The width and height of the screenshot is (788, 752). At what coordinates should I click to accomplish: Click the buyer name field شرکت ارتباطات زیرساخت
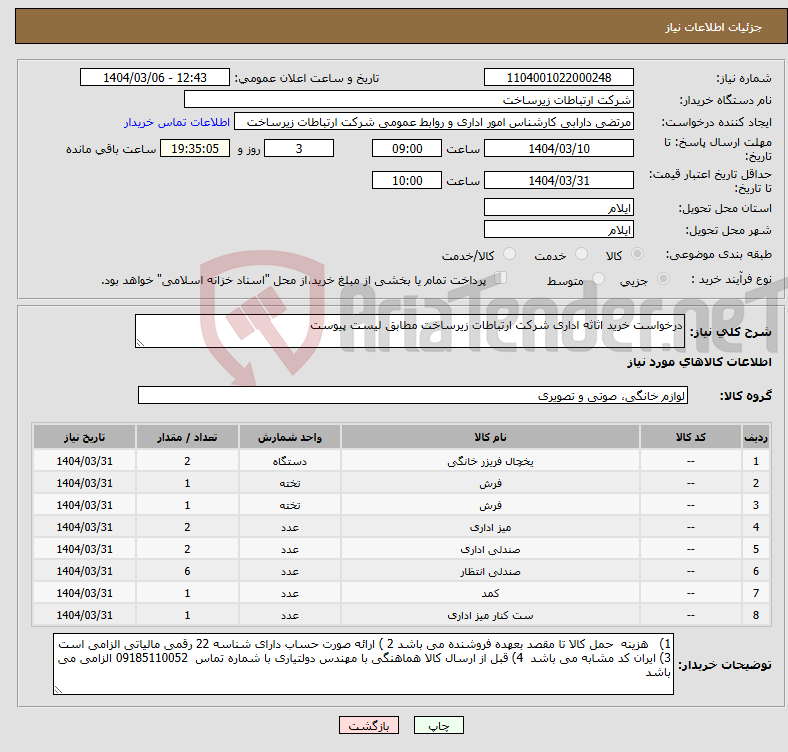coord(409,100)
